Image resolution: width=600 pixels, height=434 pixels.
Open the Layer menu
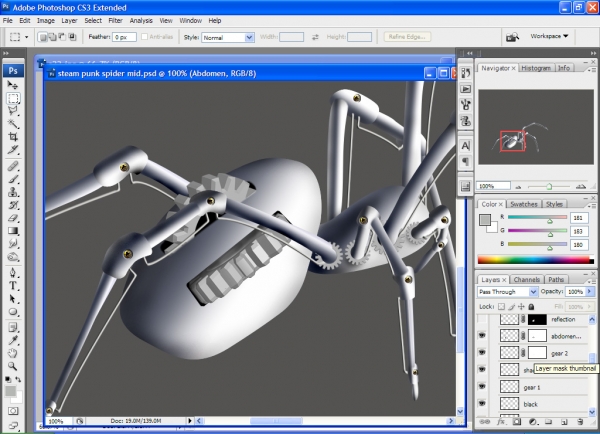click(69, 21)
